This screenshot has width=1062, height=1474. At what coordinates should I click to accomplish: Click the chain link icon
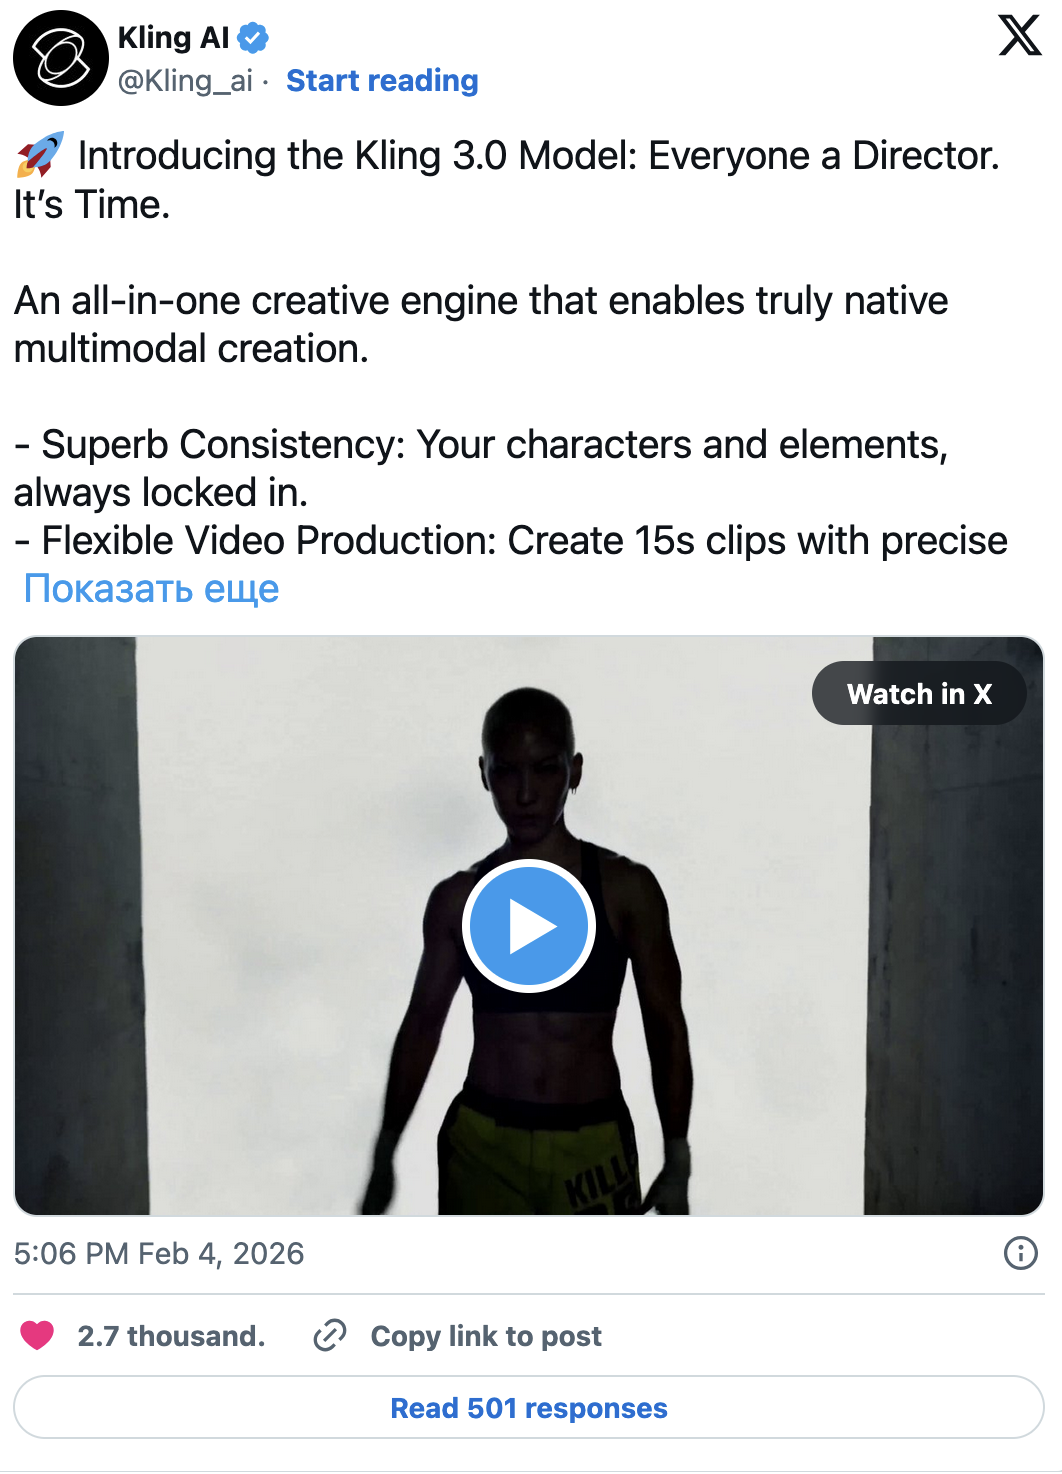(330, 1335)
